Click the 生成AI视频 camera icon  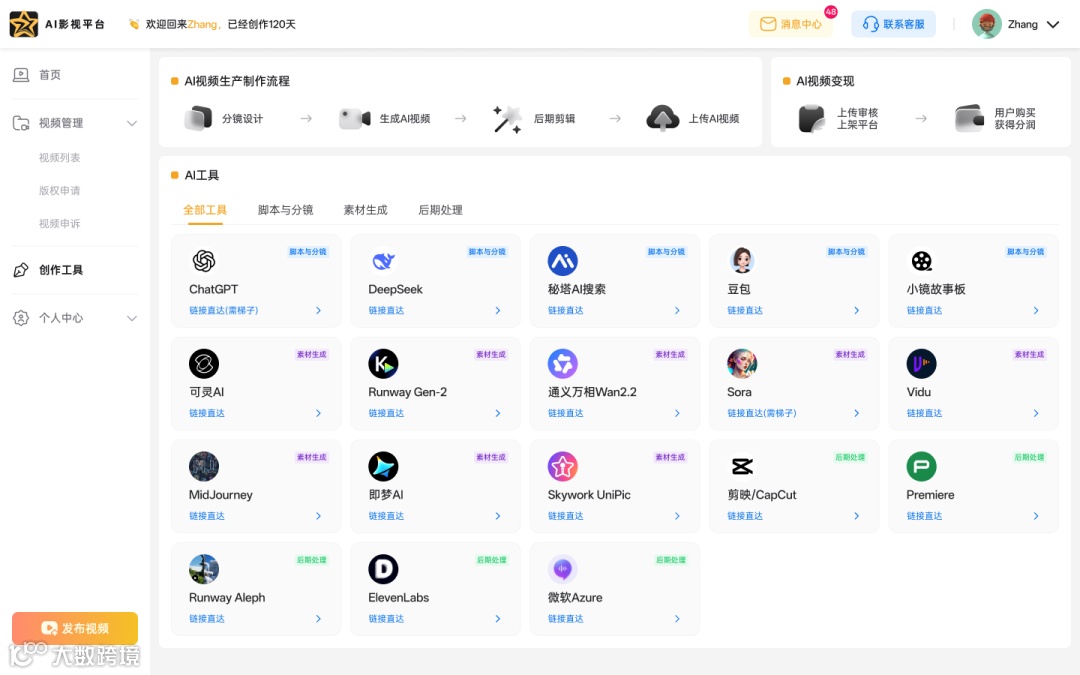[x=354, y=118]
